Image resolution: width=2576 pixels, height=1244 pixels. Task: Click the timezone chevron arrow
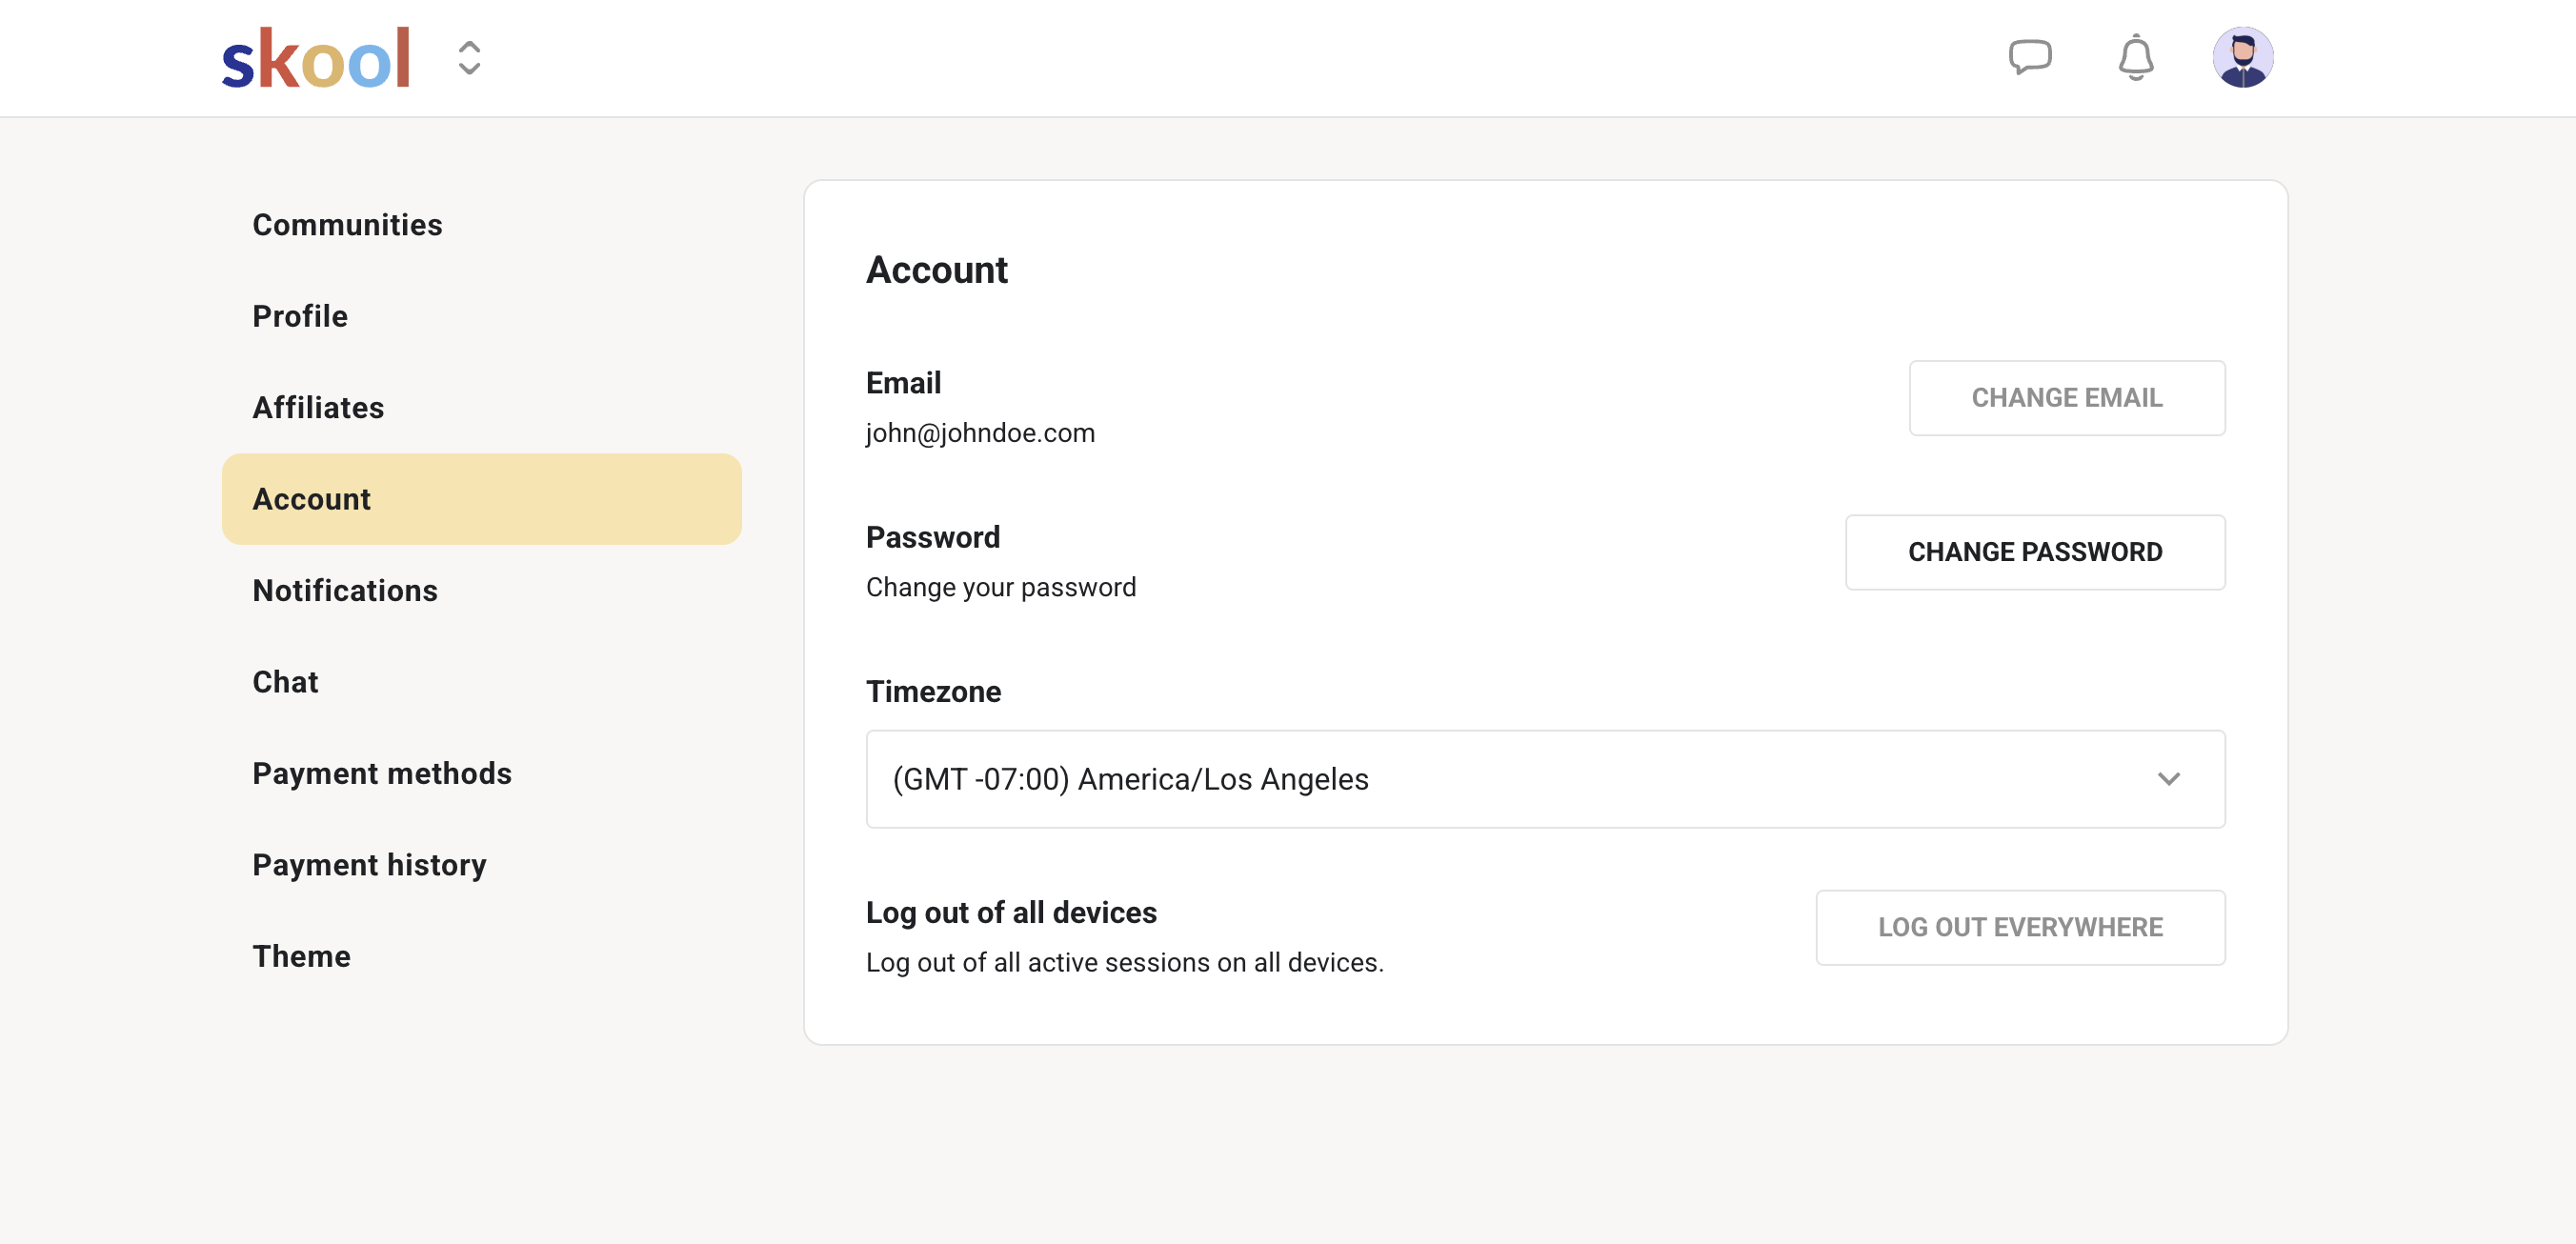[2168, 778]
